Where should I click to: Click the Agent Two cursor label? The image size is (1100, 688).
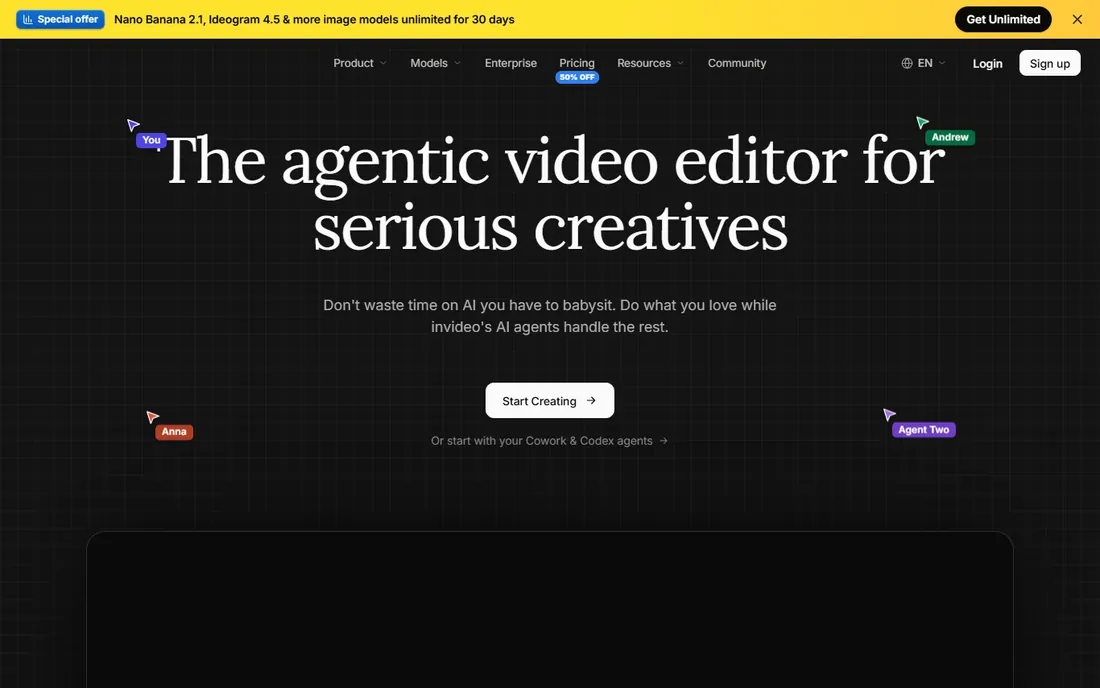click(x=923, y=430)
